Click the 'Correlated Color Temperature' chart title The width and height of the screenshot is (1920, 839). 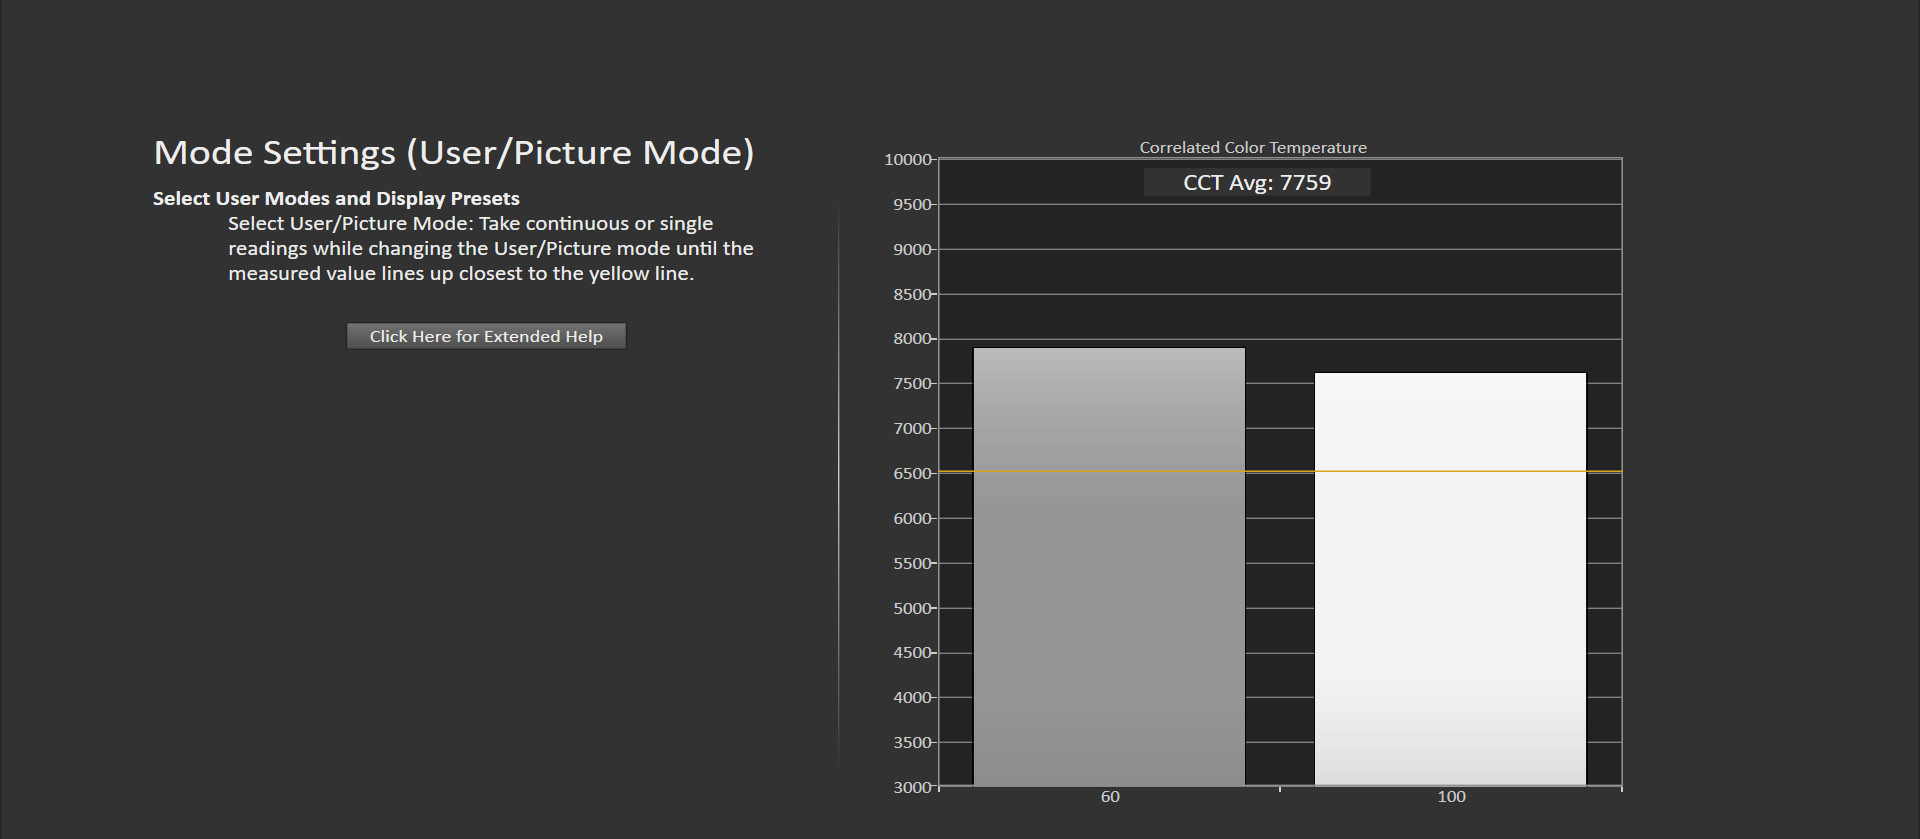[x=1253, y=147]
